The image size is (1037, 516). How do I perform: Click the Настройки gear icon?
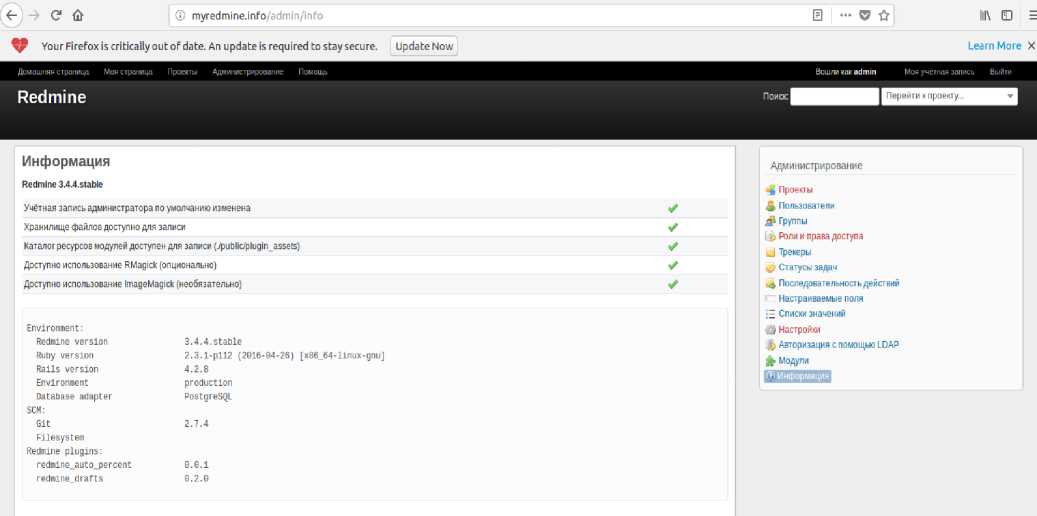[x=770, y=329]
